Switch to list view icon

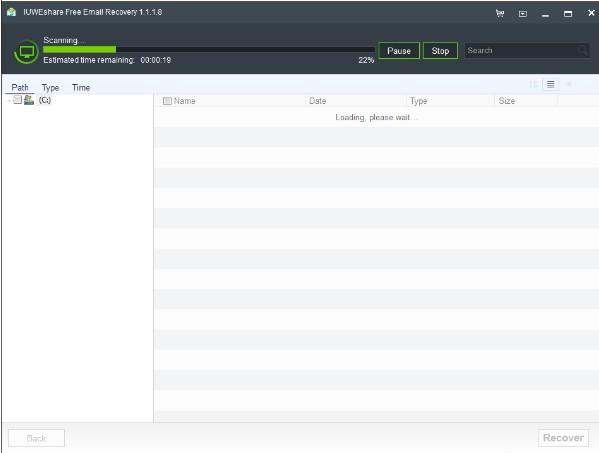point(550,84)
